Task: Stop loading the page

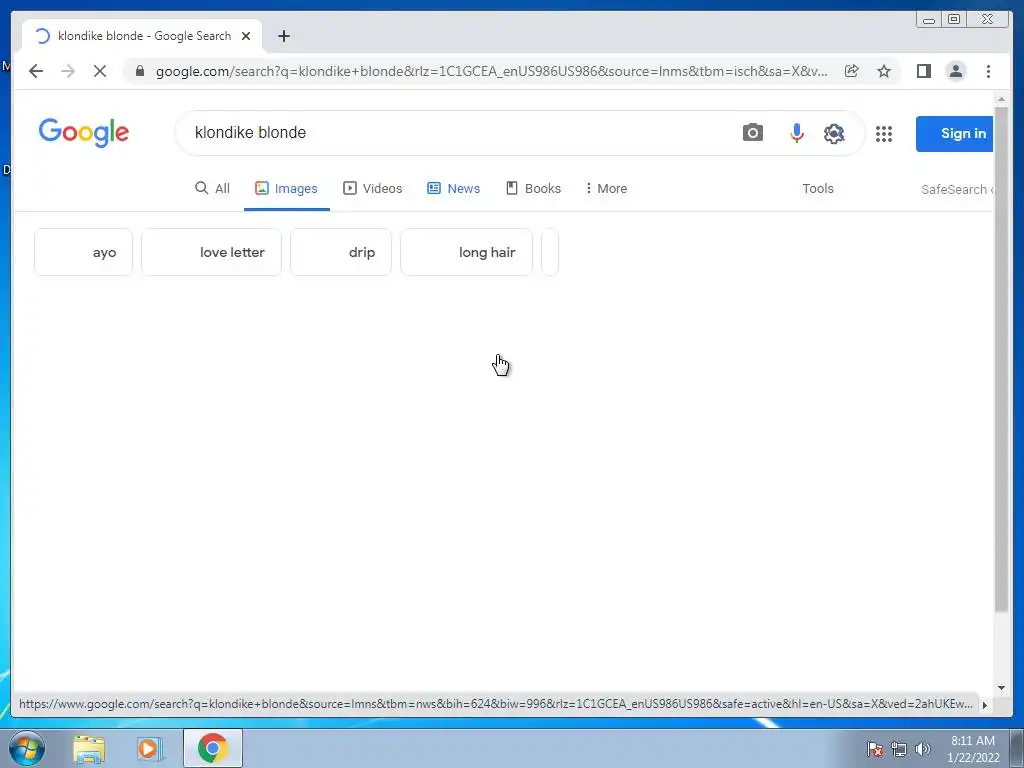Action: point(100,71)
